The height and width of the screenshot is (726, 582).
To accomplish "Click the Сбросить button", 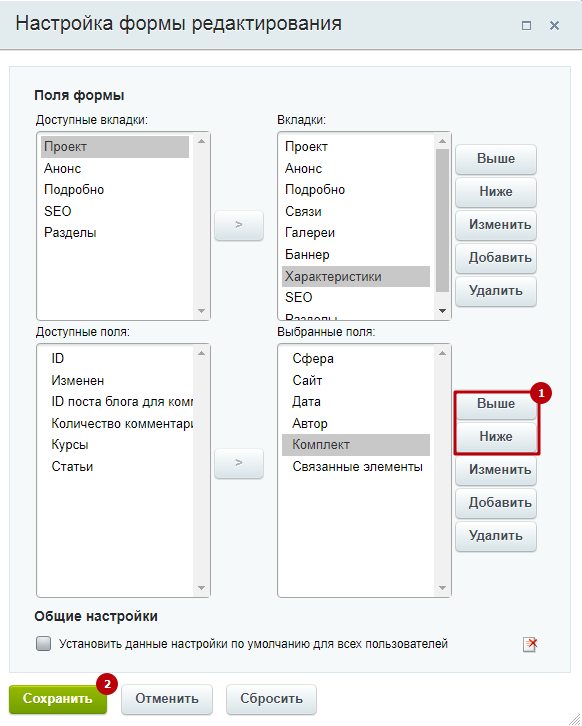I will (x=271, y=699).
